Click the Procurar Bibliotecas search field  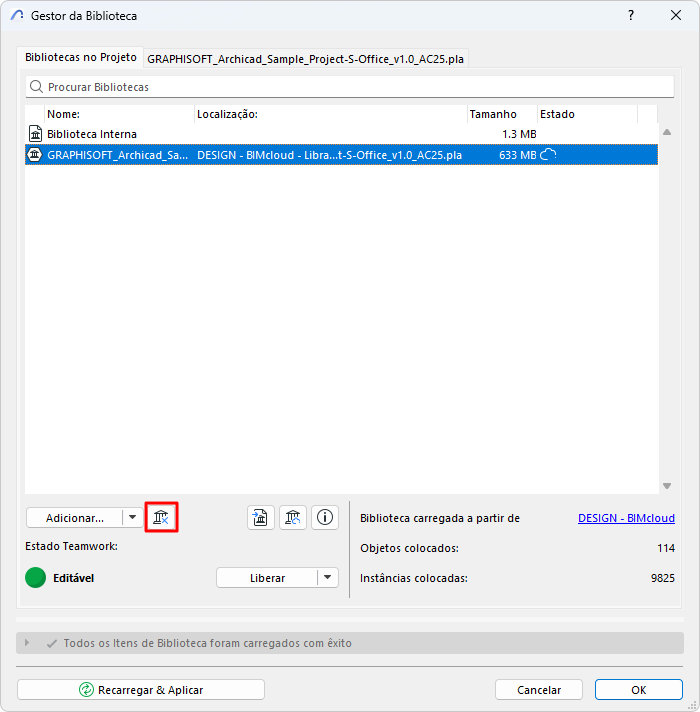[x=350, y=87]
